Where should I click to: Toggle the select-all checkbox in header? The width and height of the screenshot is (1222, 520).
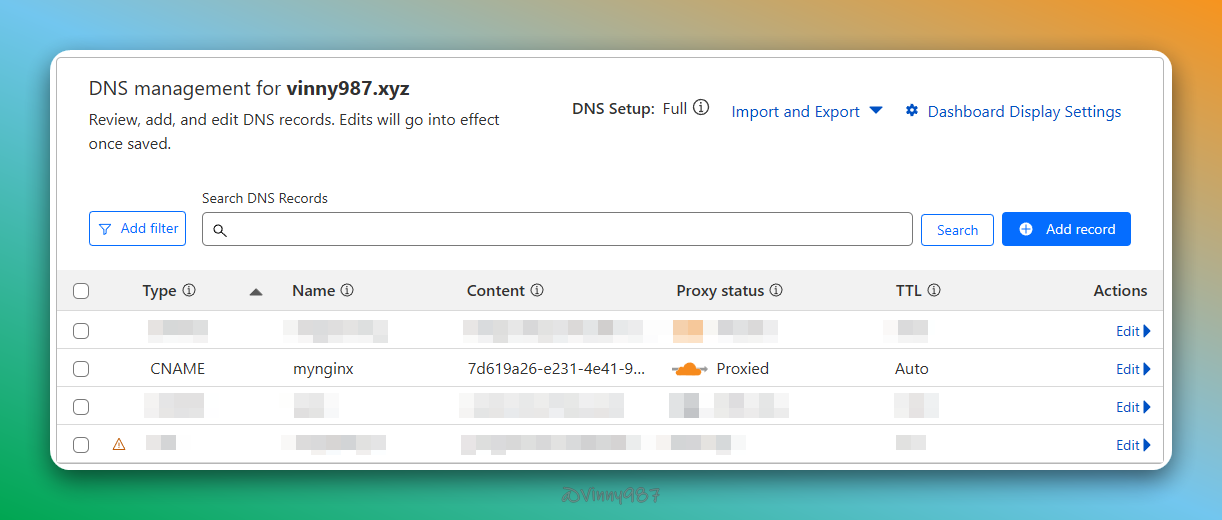(81, 291)
